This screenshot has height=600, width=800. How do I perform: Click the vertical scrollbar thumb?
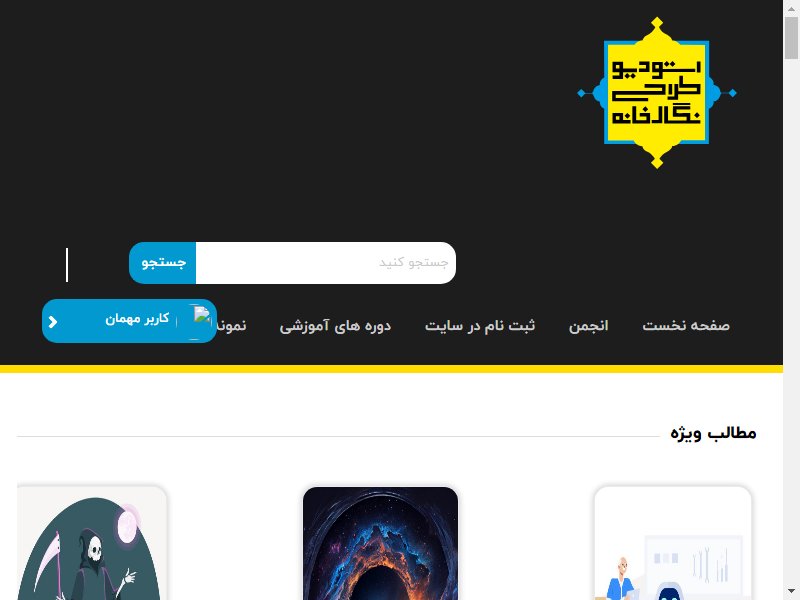click(791, 38)
